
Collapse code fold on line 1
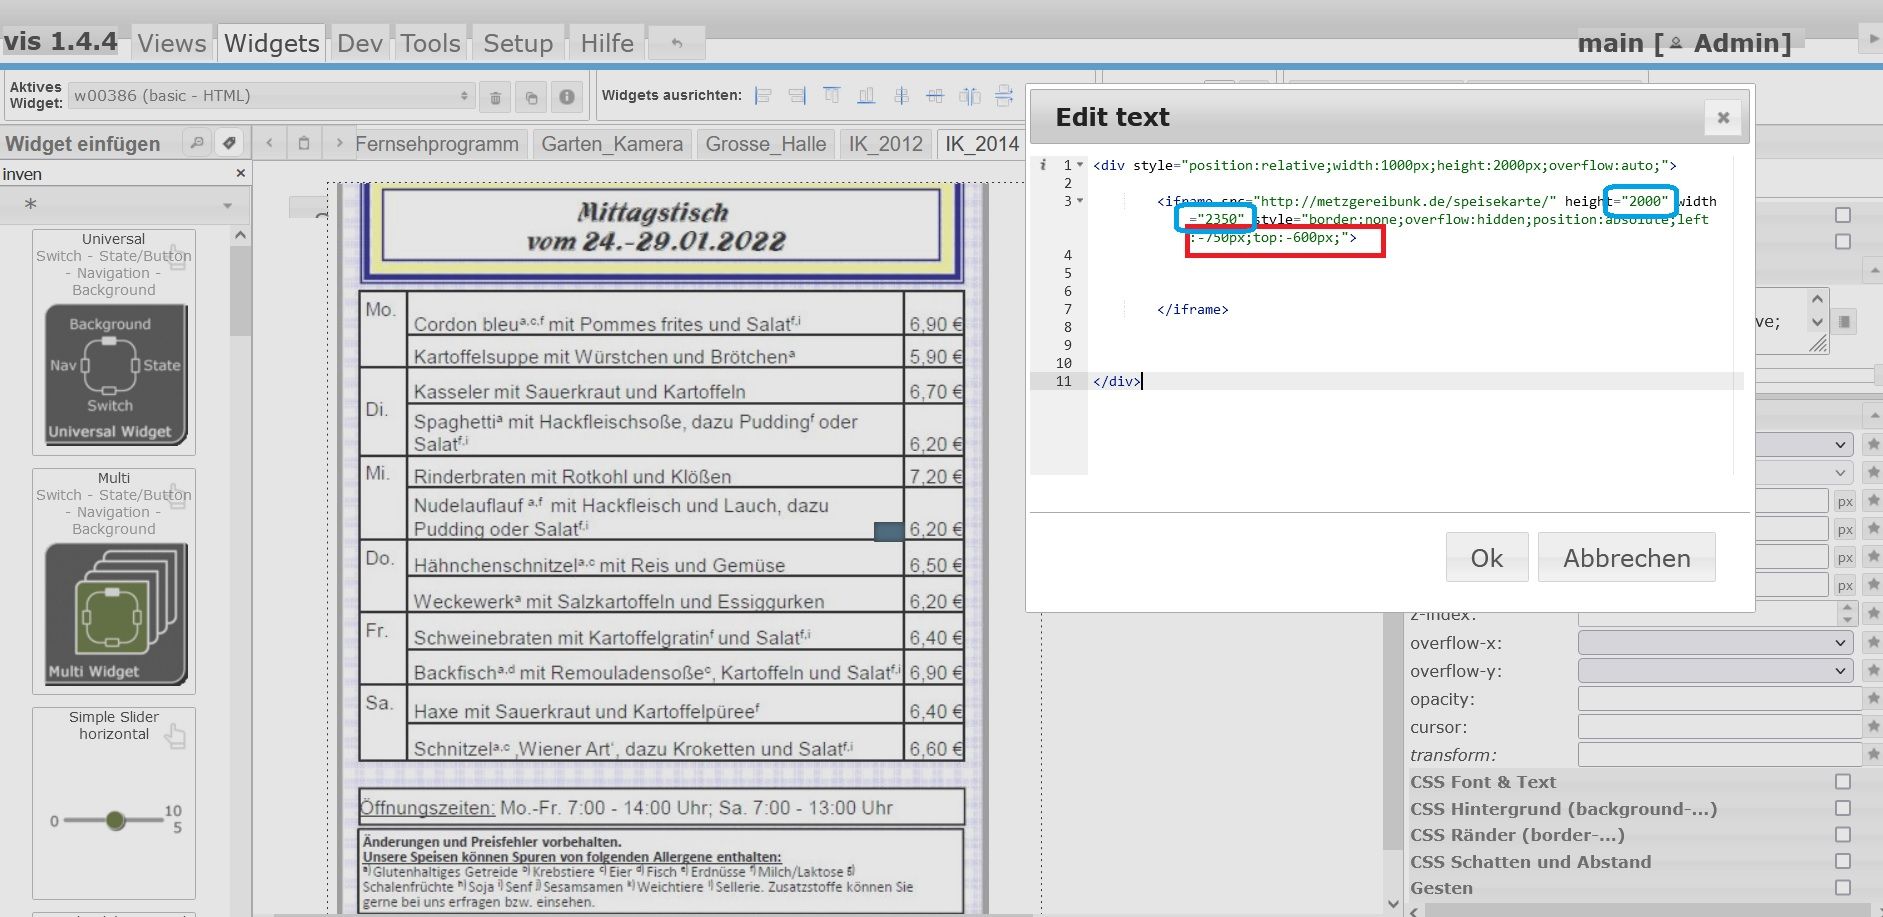[1080, 165]
